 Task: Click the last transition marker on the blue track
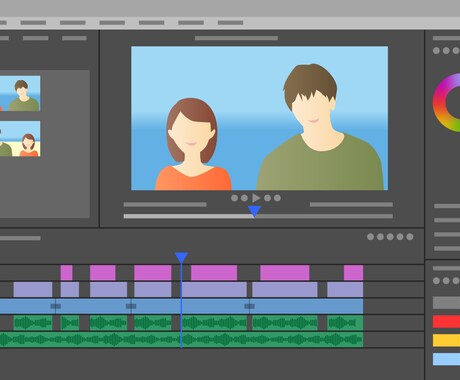coord(250,306)
